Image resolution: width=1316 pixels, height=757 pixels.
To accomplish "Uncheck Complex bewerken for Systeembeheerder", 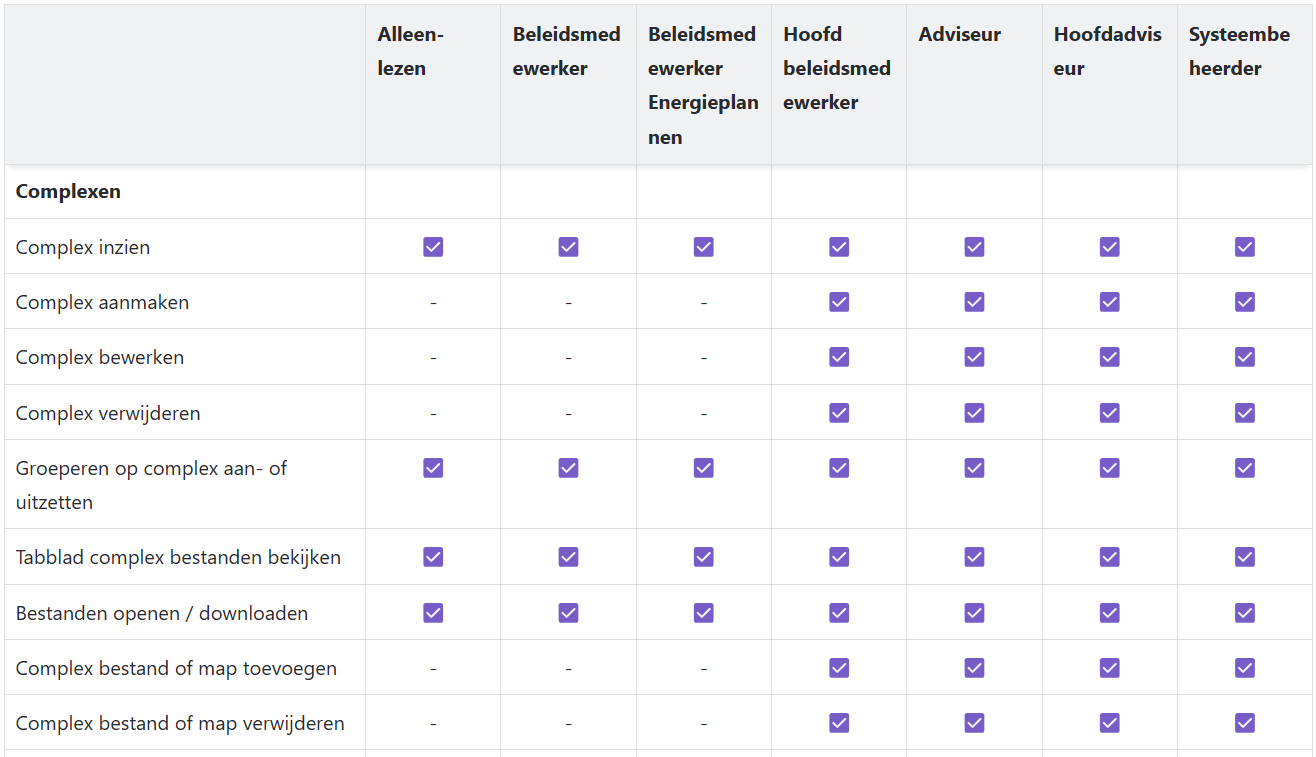I will [1245, 357].
